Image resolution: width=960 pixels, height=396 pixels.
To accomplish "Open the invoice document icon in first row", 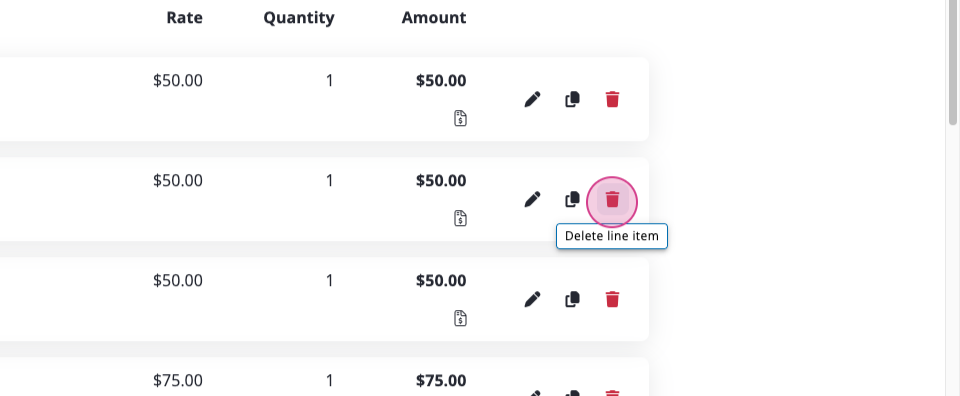I will click(460, 118).
